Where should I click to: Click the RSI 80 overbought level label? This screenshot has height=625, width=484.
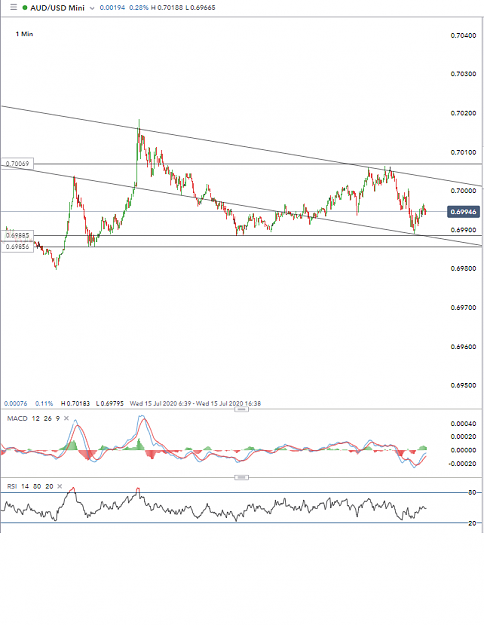pos(472,493)
